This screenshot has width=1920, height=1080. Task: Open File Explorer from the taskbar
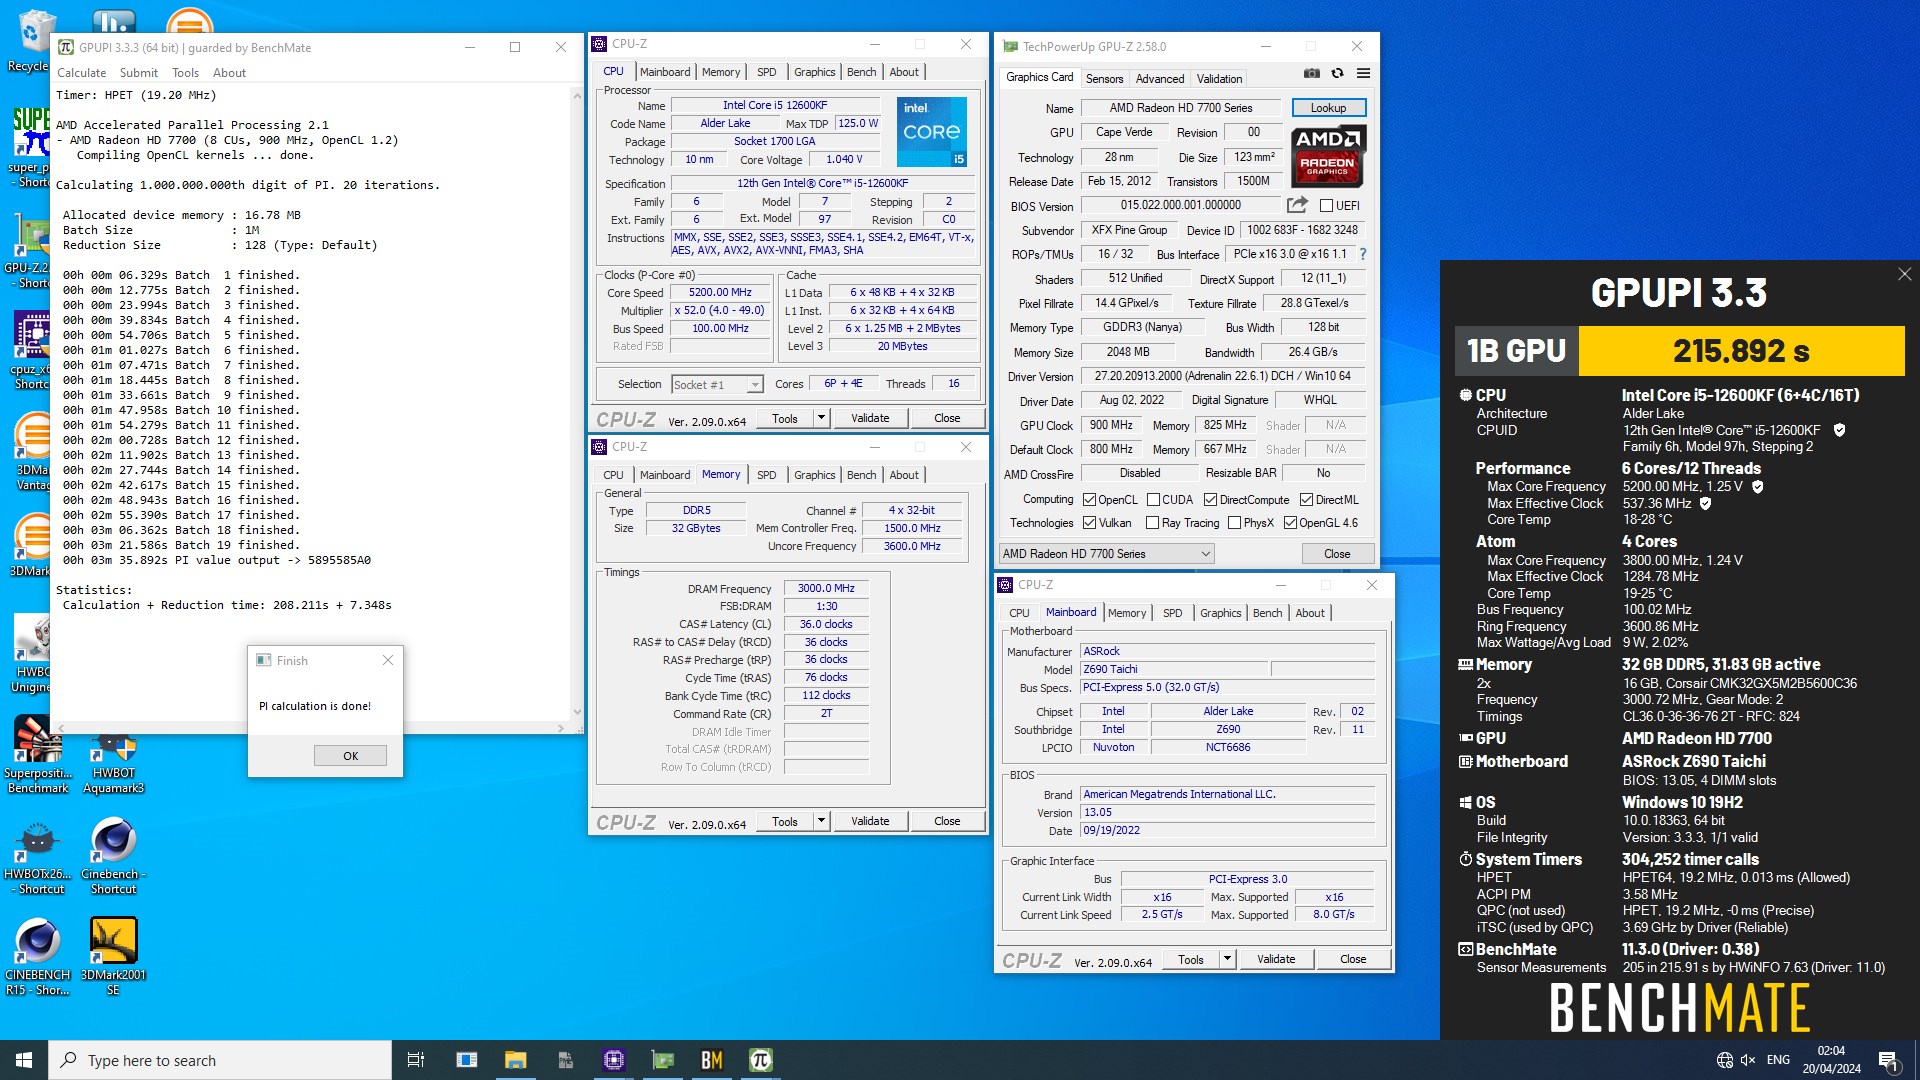(515, 1060)
